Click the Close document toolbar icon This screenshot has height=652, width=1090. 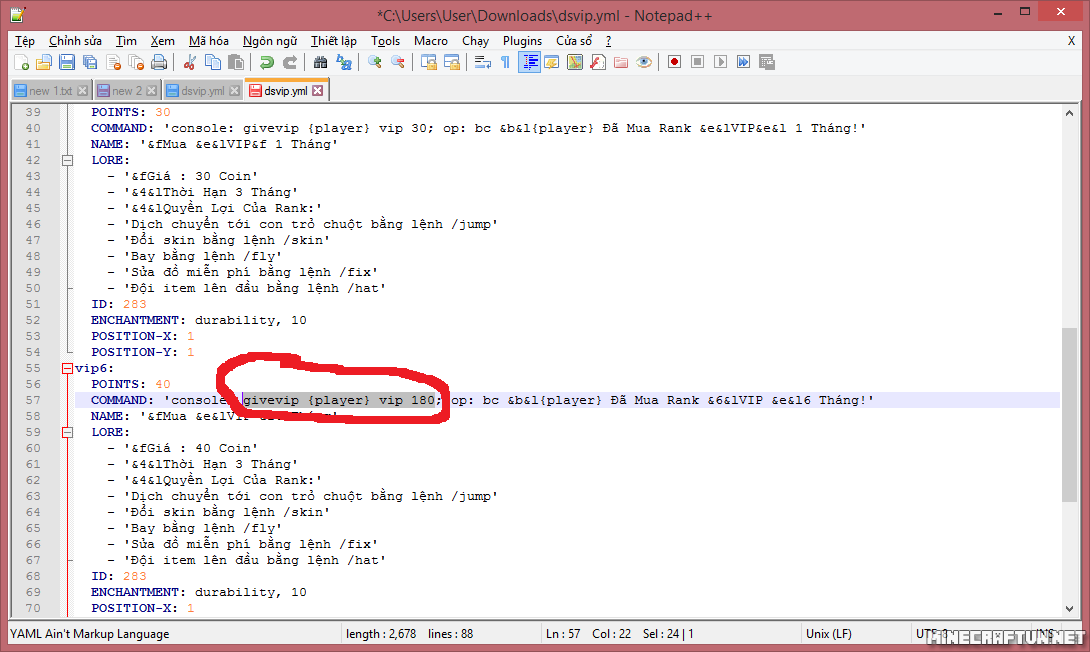[113, 63]
